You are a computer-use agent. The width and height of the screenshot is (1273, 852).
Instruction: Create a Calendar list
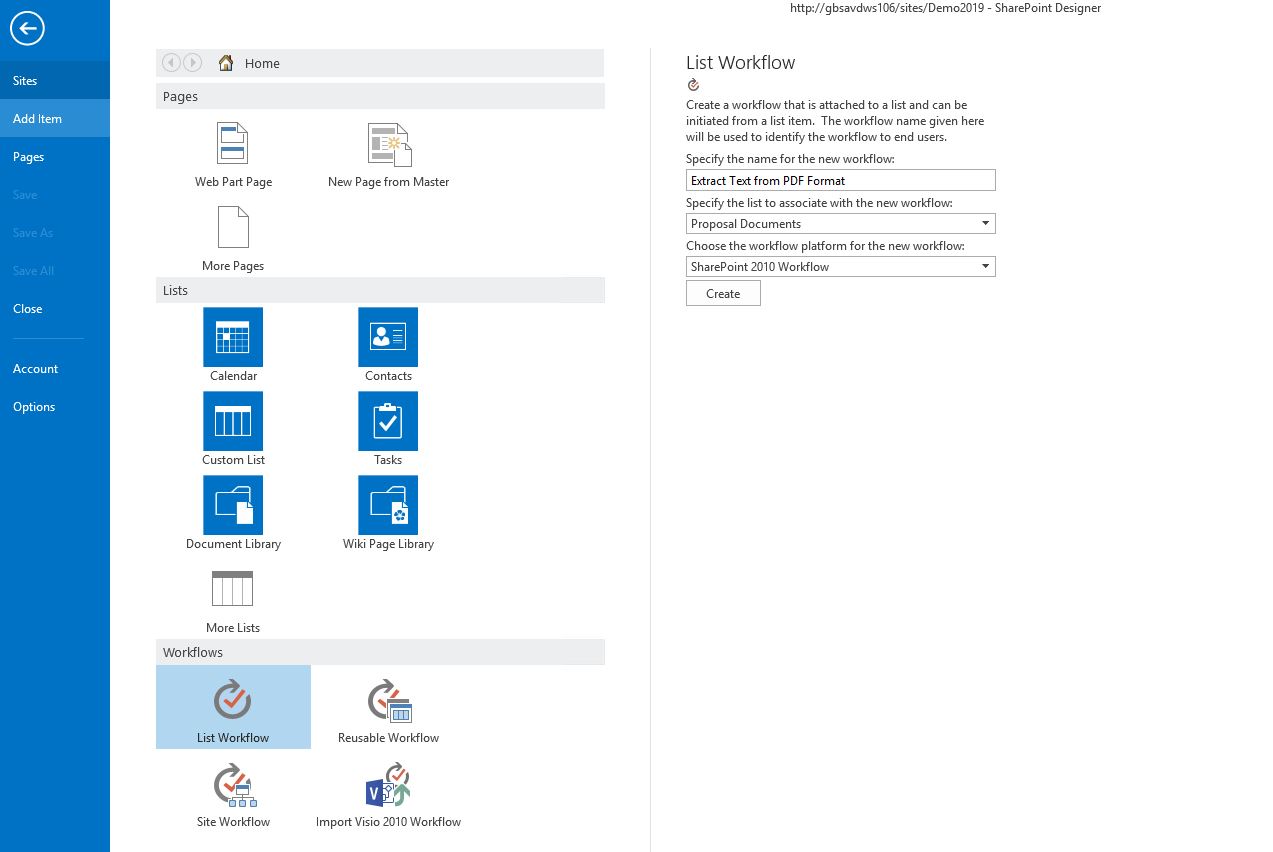tap(233, 337)
